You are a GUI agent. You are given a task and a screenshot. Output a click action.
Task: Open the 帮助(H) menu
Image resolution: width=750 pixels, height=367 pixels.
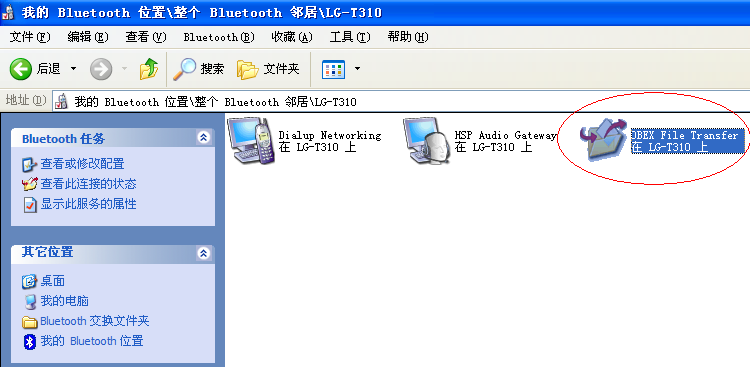pyautogui.click(x=408, y=37)
